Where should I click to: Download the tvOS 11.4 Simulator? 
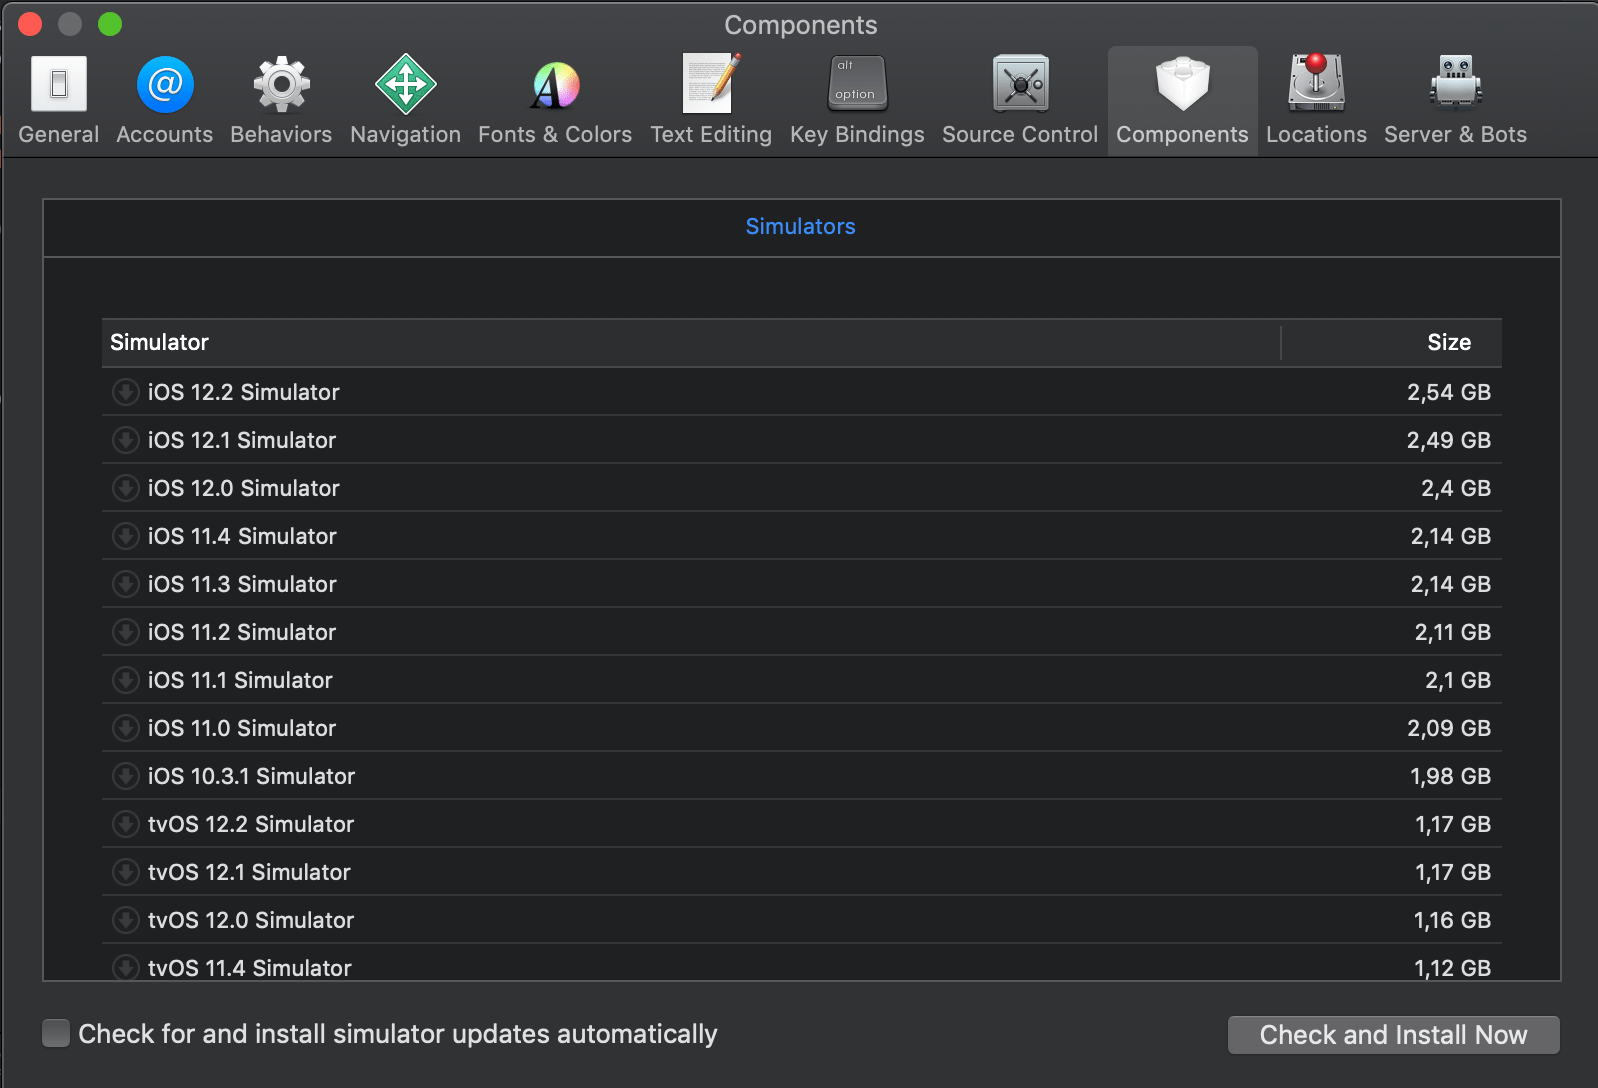(x=125, y=967)
